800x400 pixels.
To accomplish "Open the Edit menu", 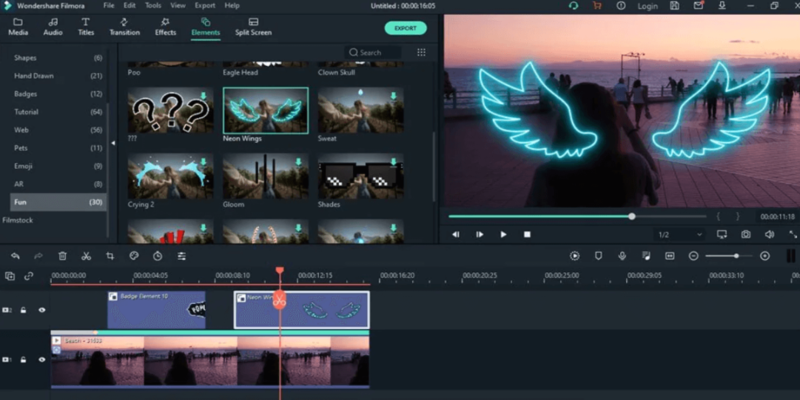I will [130, 6].
